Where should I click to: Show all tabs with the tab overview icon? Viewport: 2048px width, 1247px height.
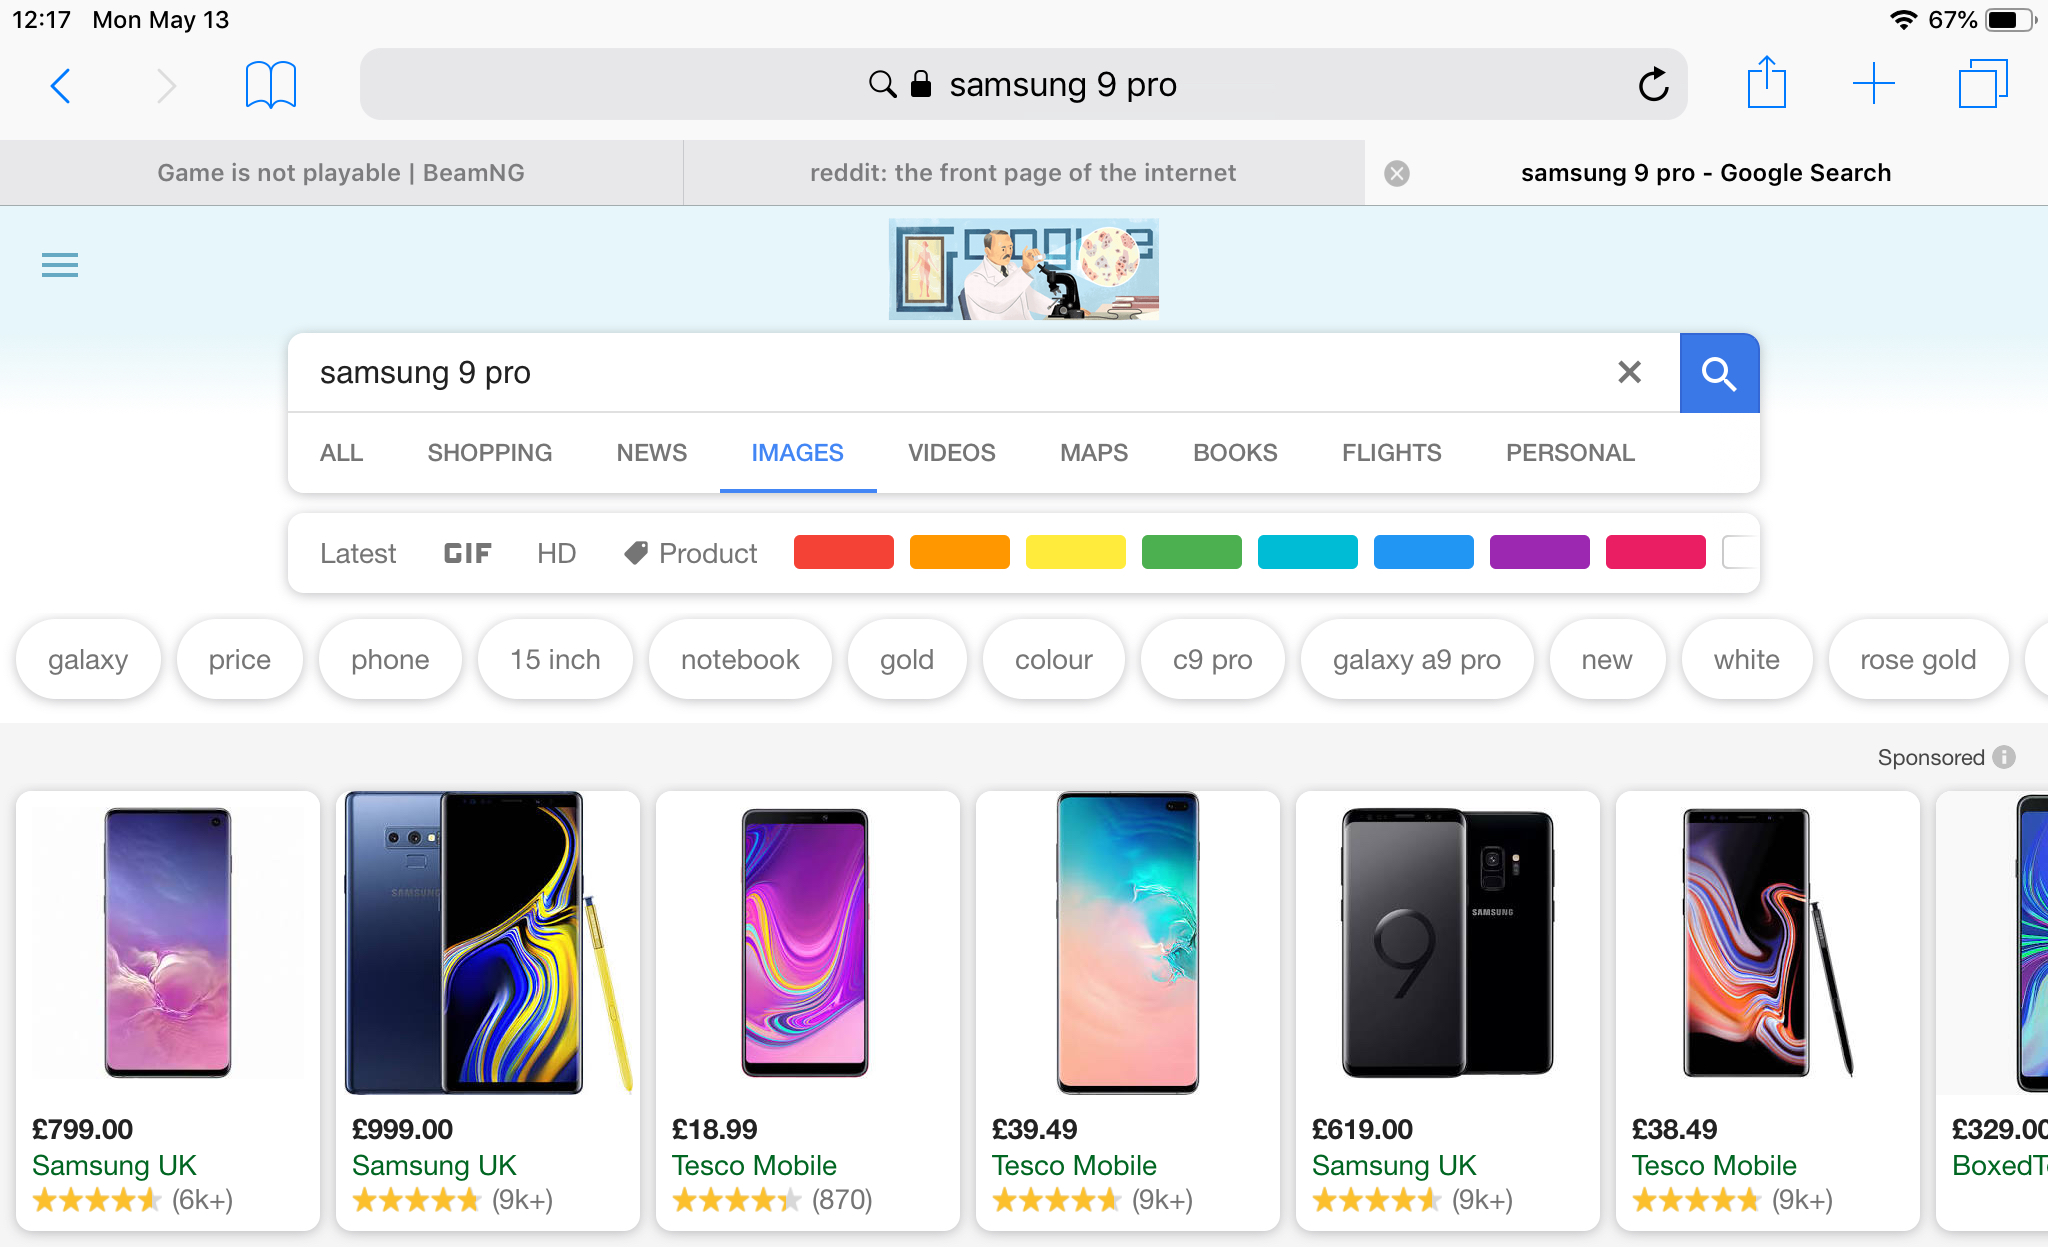(1982, 84)
